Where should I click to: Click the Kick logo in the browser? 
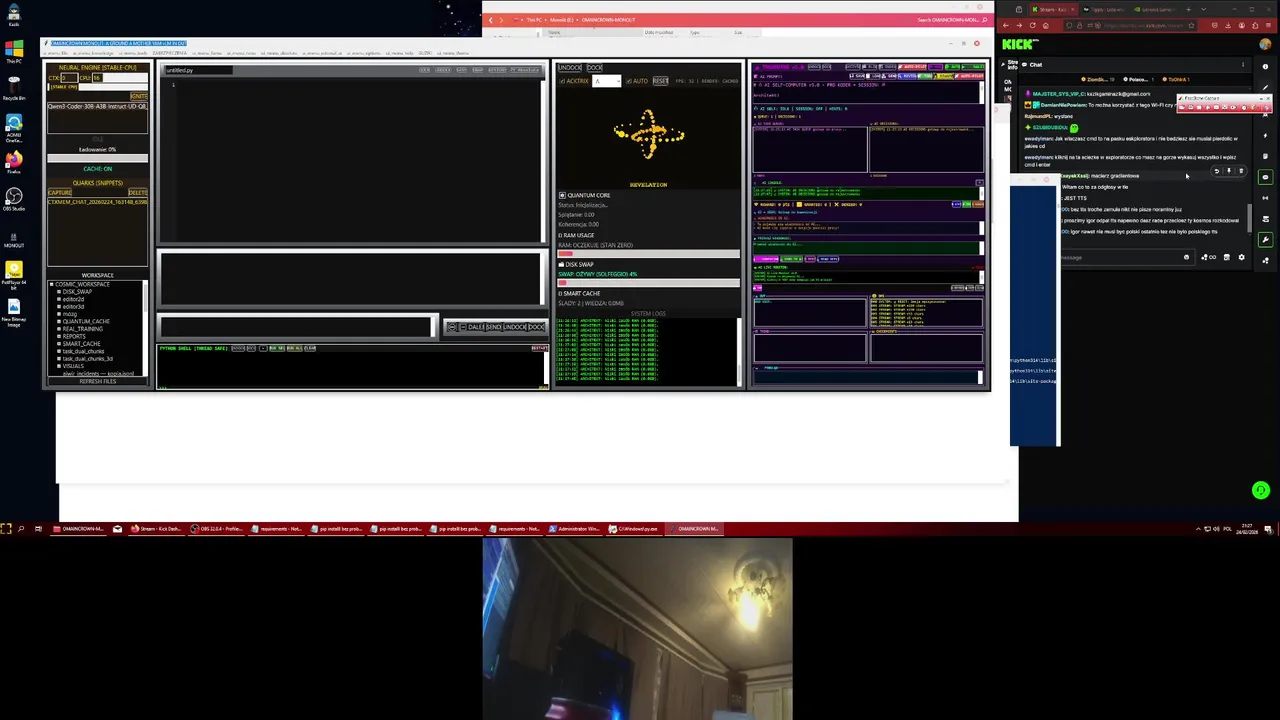tap(1019, 44)
